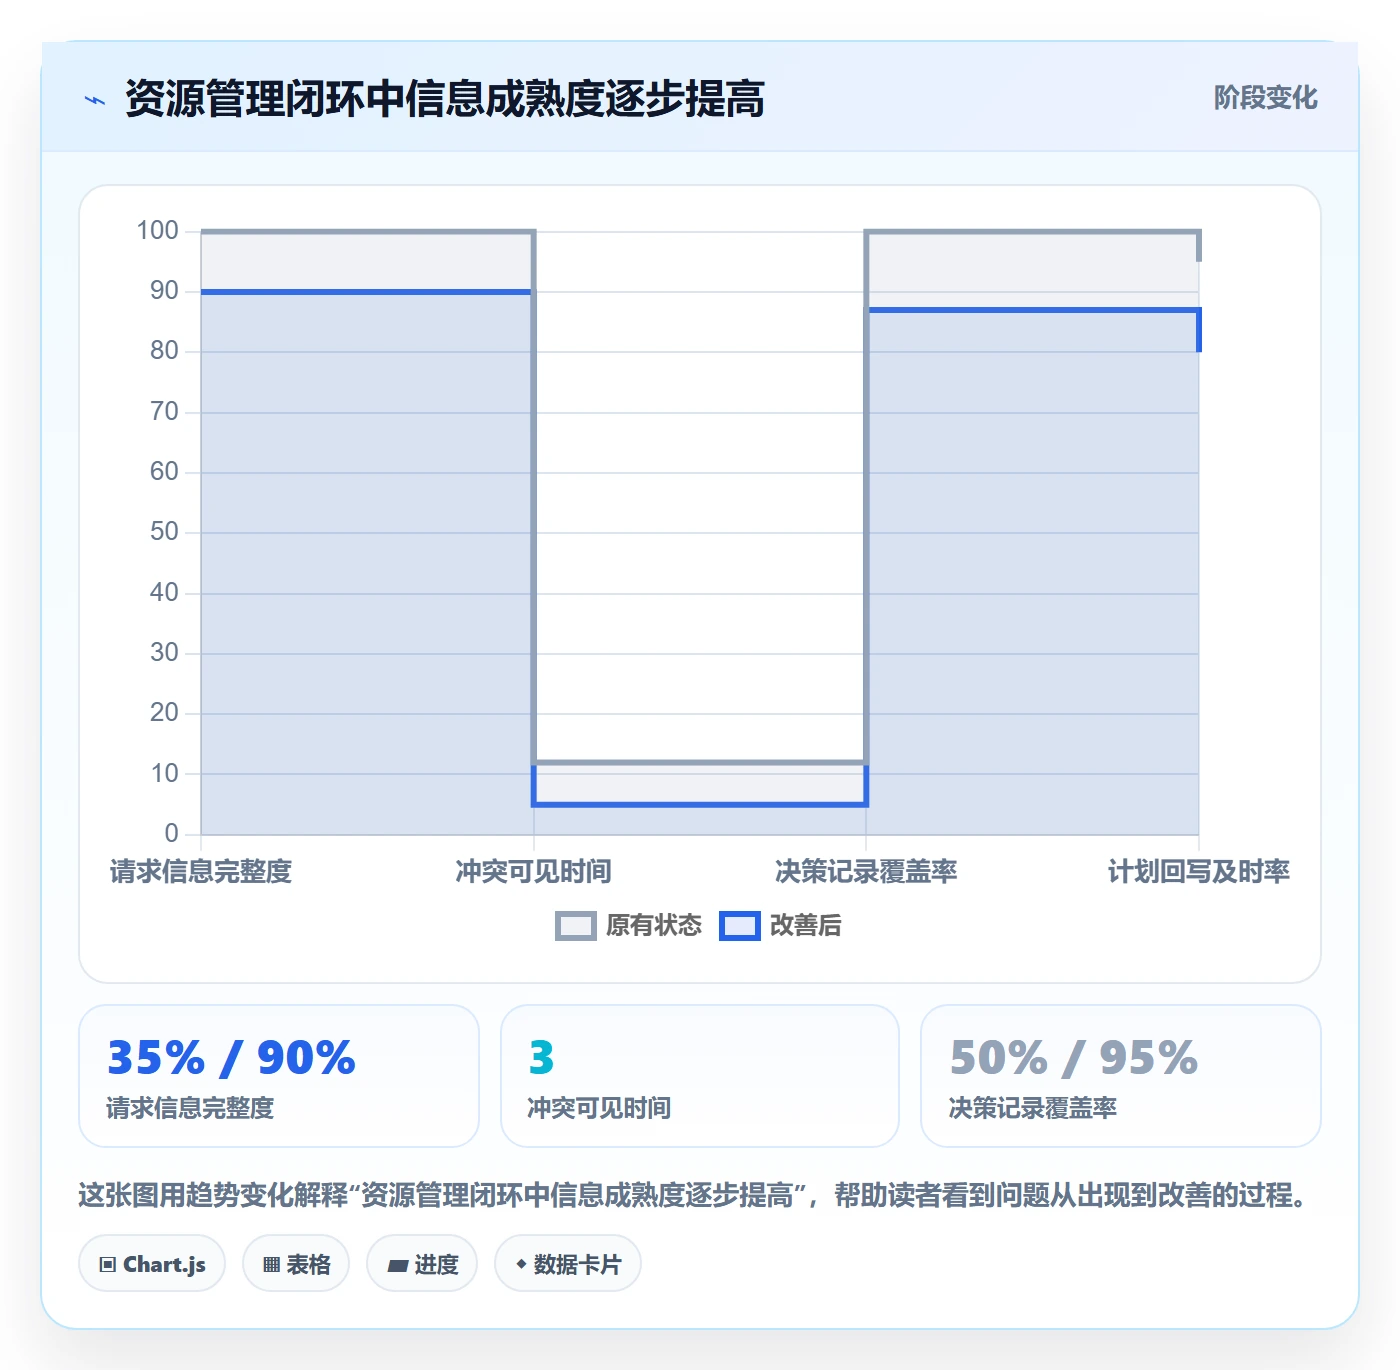Viewport: 1400px width, 1370px height.
Task: Click the 决策记录覆盖率 caption in the third card
Action: click(x=1032, y=1108)
